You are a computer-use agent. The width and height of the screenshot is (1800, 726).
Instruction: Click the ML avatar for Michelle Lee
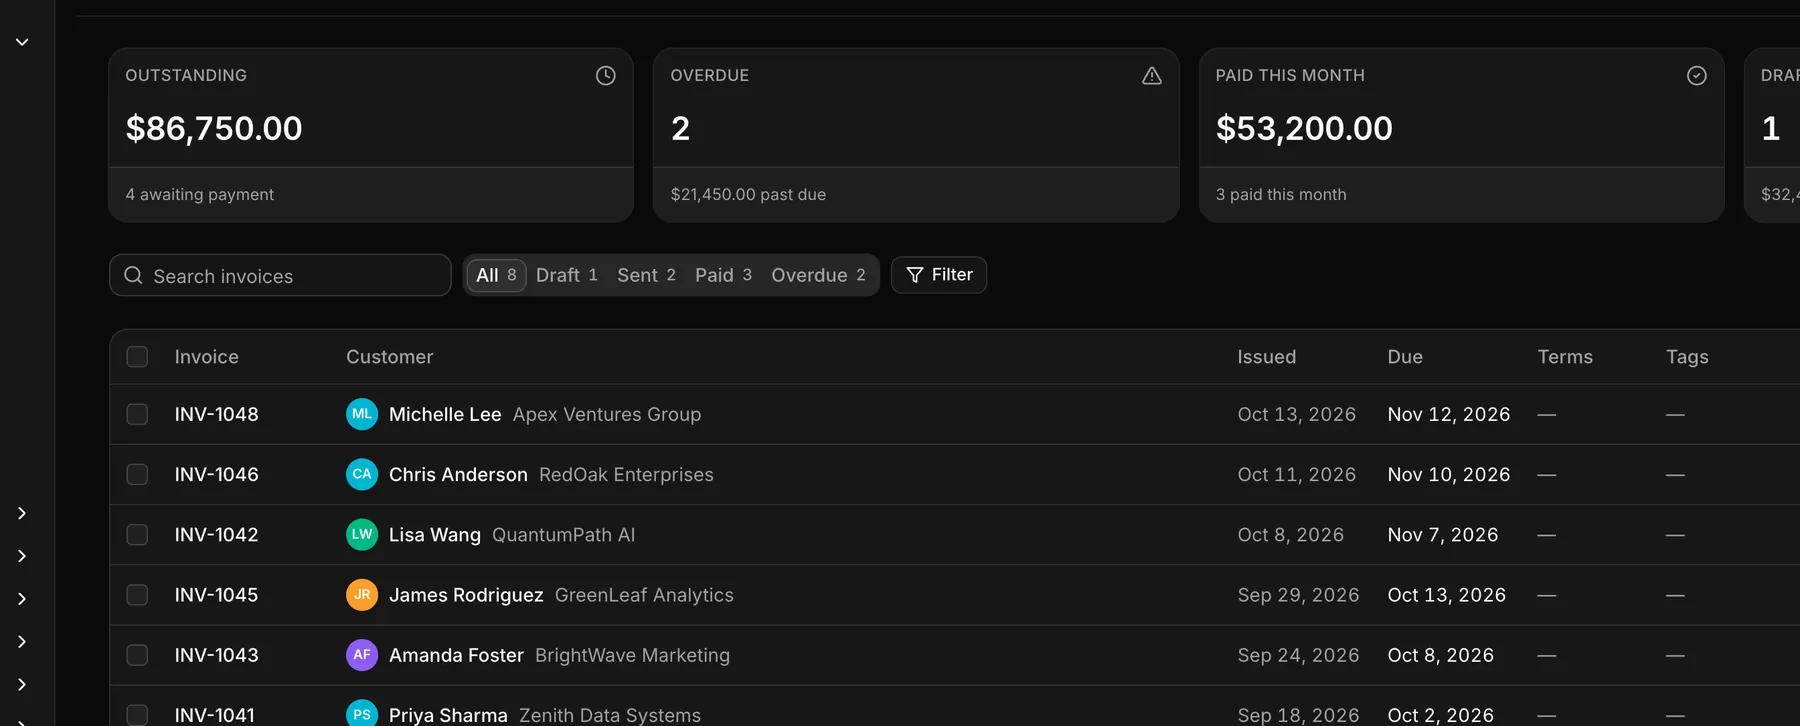(362, 414)
